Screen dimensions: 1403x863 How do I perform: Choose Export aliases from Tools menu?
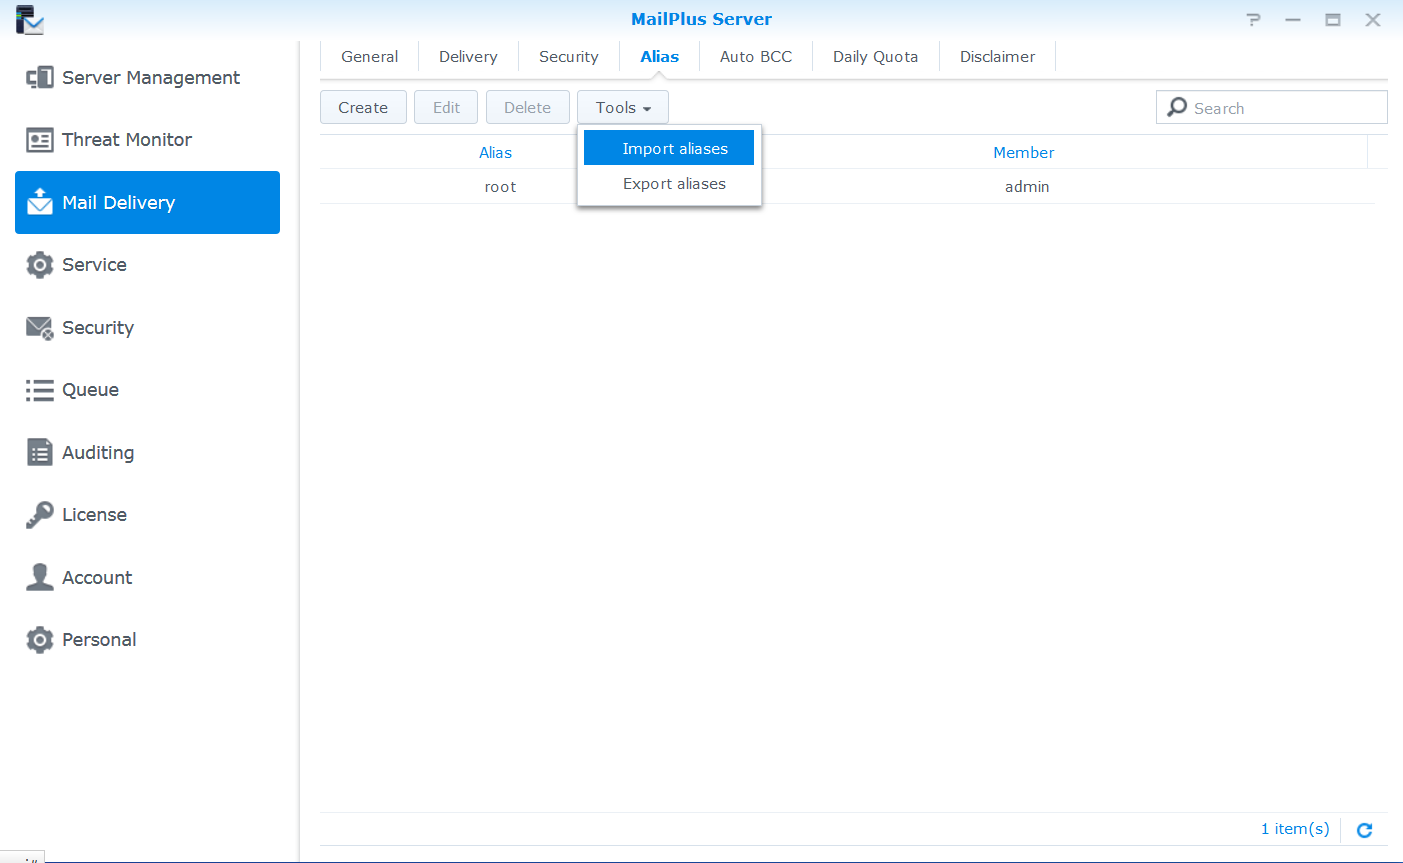click(669, 184)
